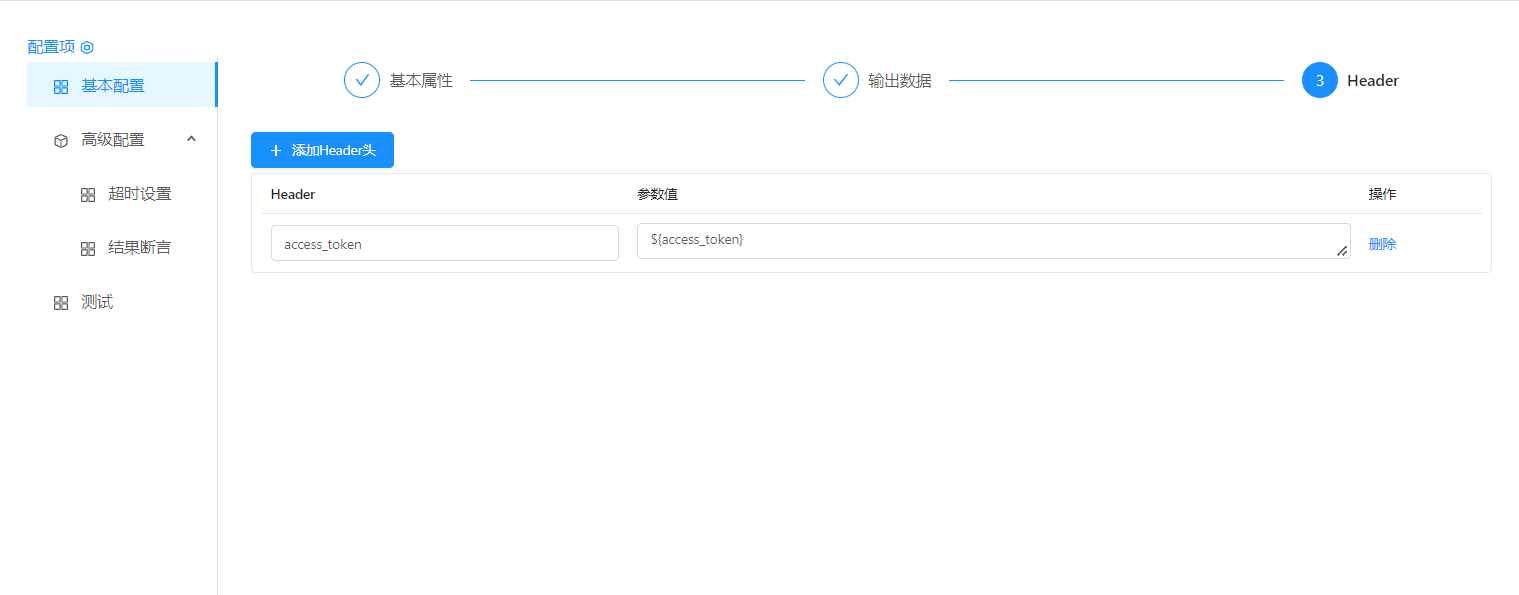Image resolution: width=1519 pixels, height=595 pixels.
Task: Focus the Header name field containing access_token
Action: pyautogui.click(x=444, y=243)
